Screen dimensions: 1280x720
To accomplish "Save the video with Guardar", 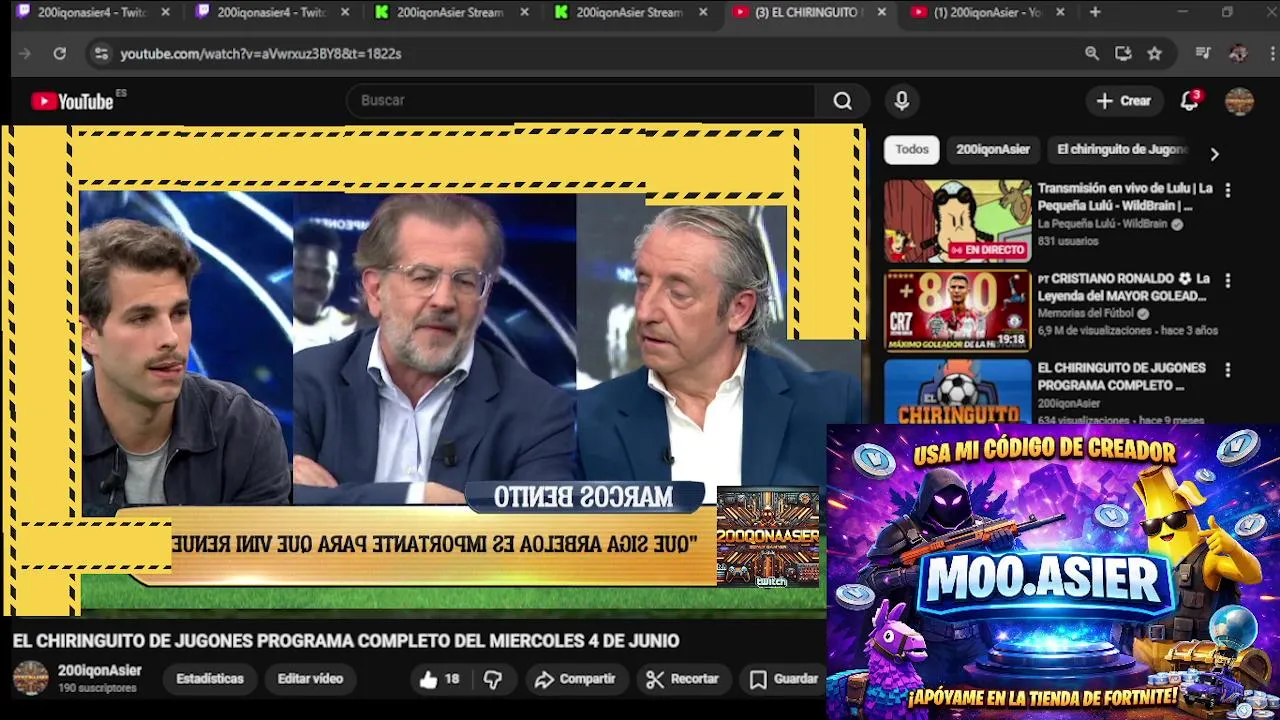I will click(x=785, y=679).
